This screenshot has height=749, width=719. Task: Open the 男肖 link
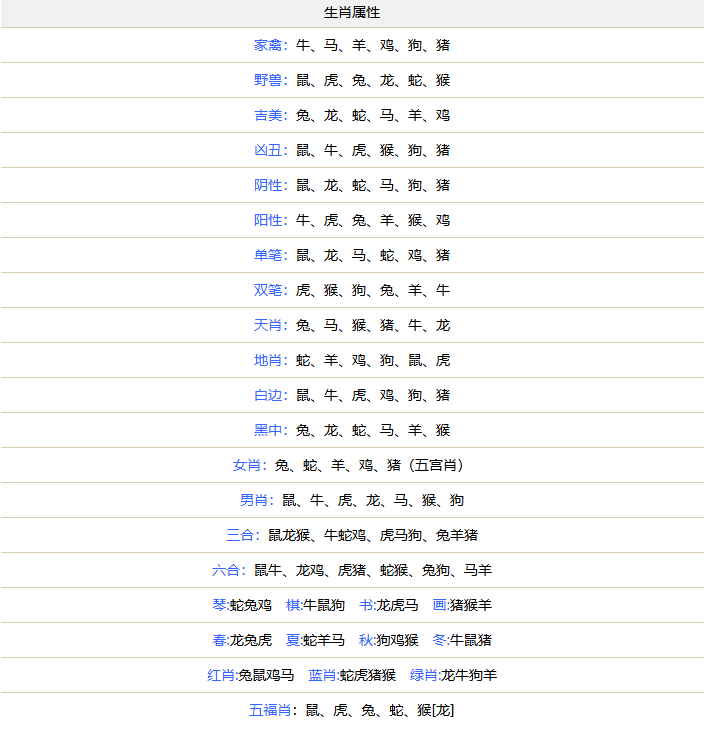tap(255, 500)
